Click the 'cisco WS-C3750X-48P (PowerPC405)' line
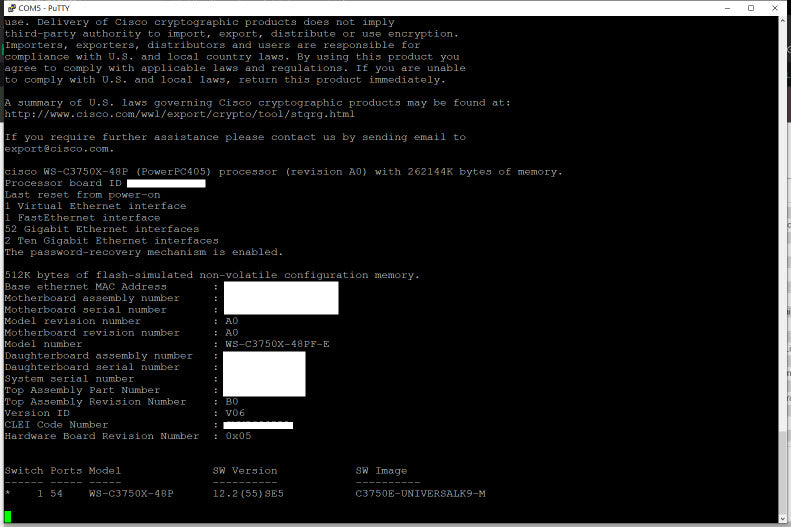Screen dimensions: 791x527 point(284,172)
